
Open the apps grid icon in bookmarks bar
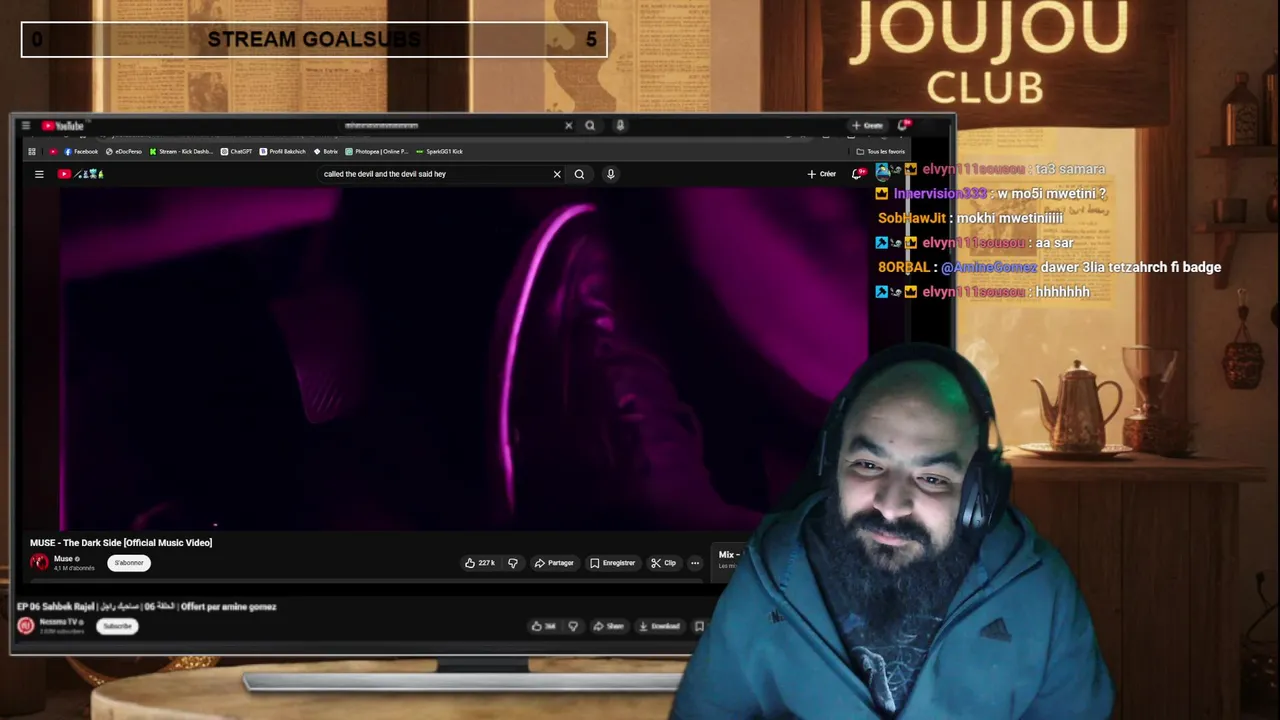click(x=32, y=152)
